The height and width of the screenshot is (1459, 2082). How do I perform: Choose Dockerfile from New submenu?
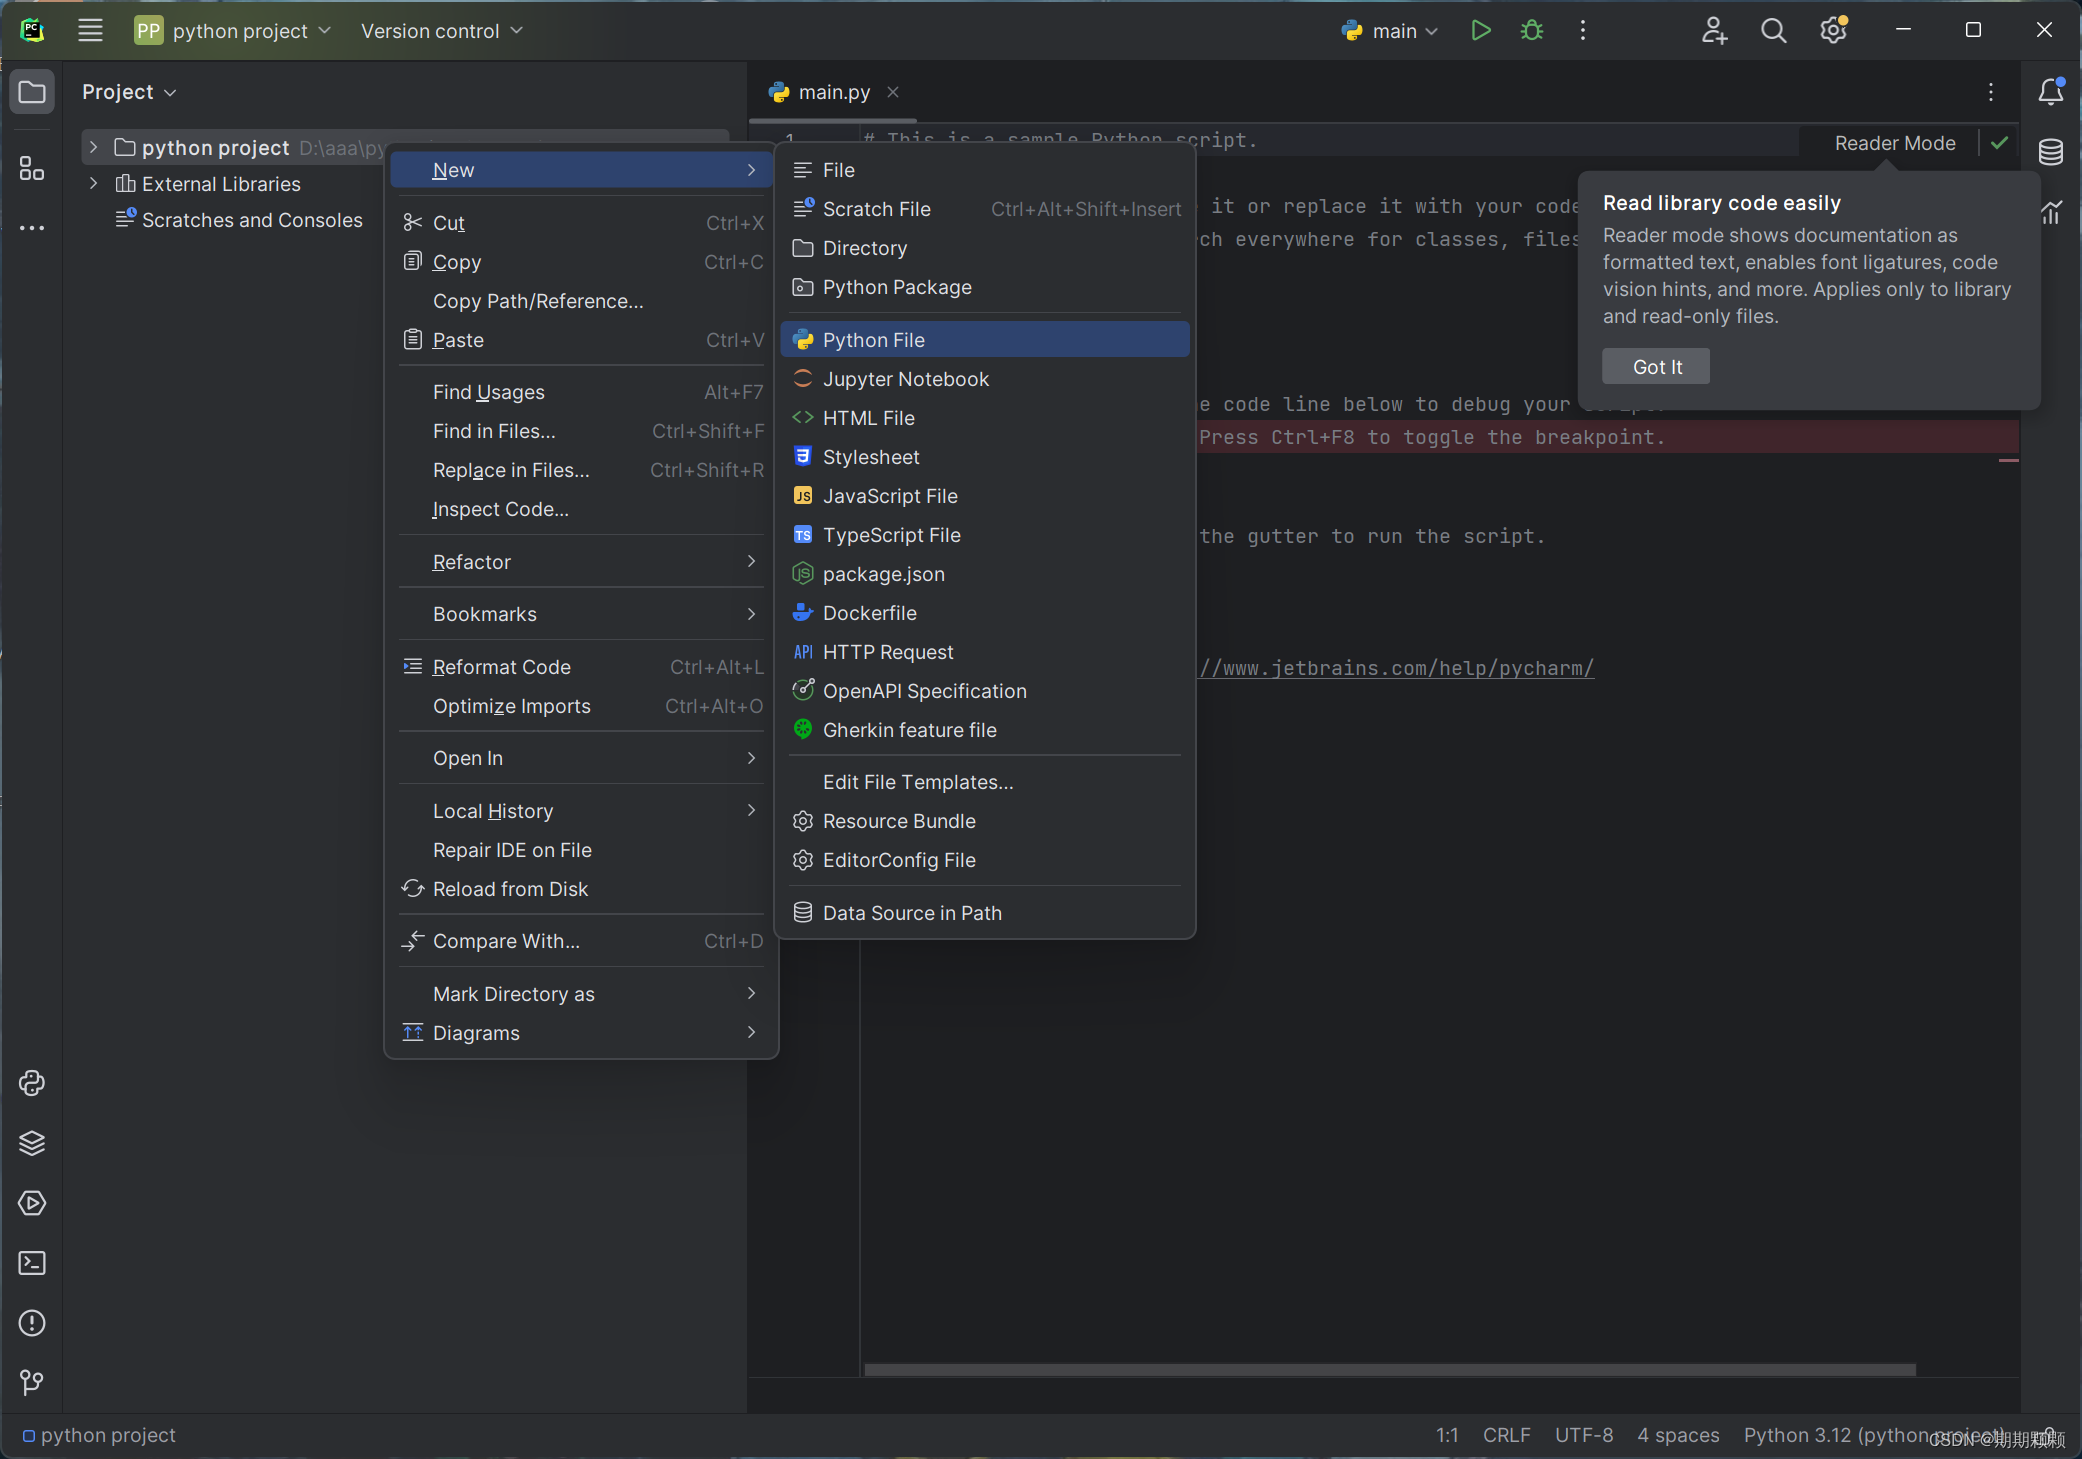click(x=985, y=613)
